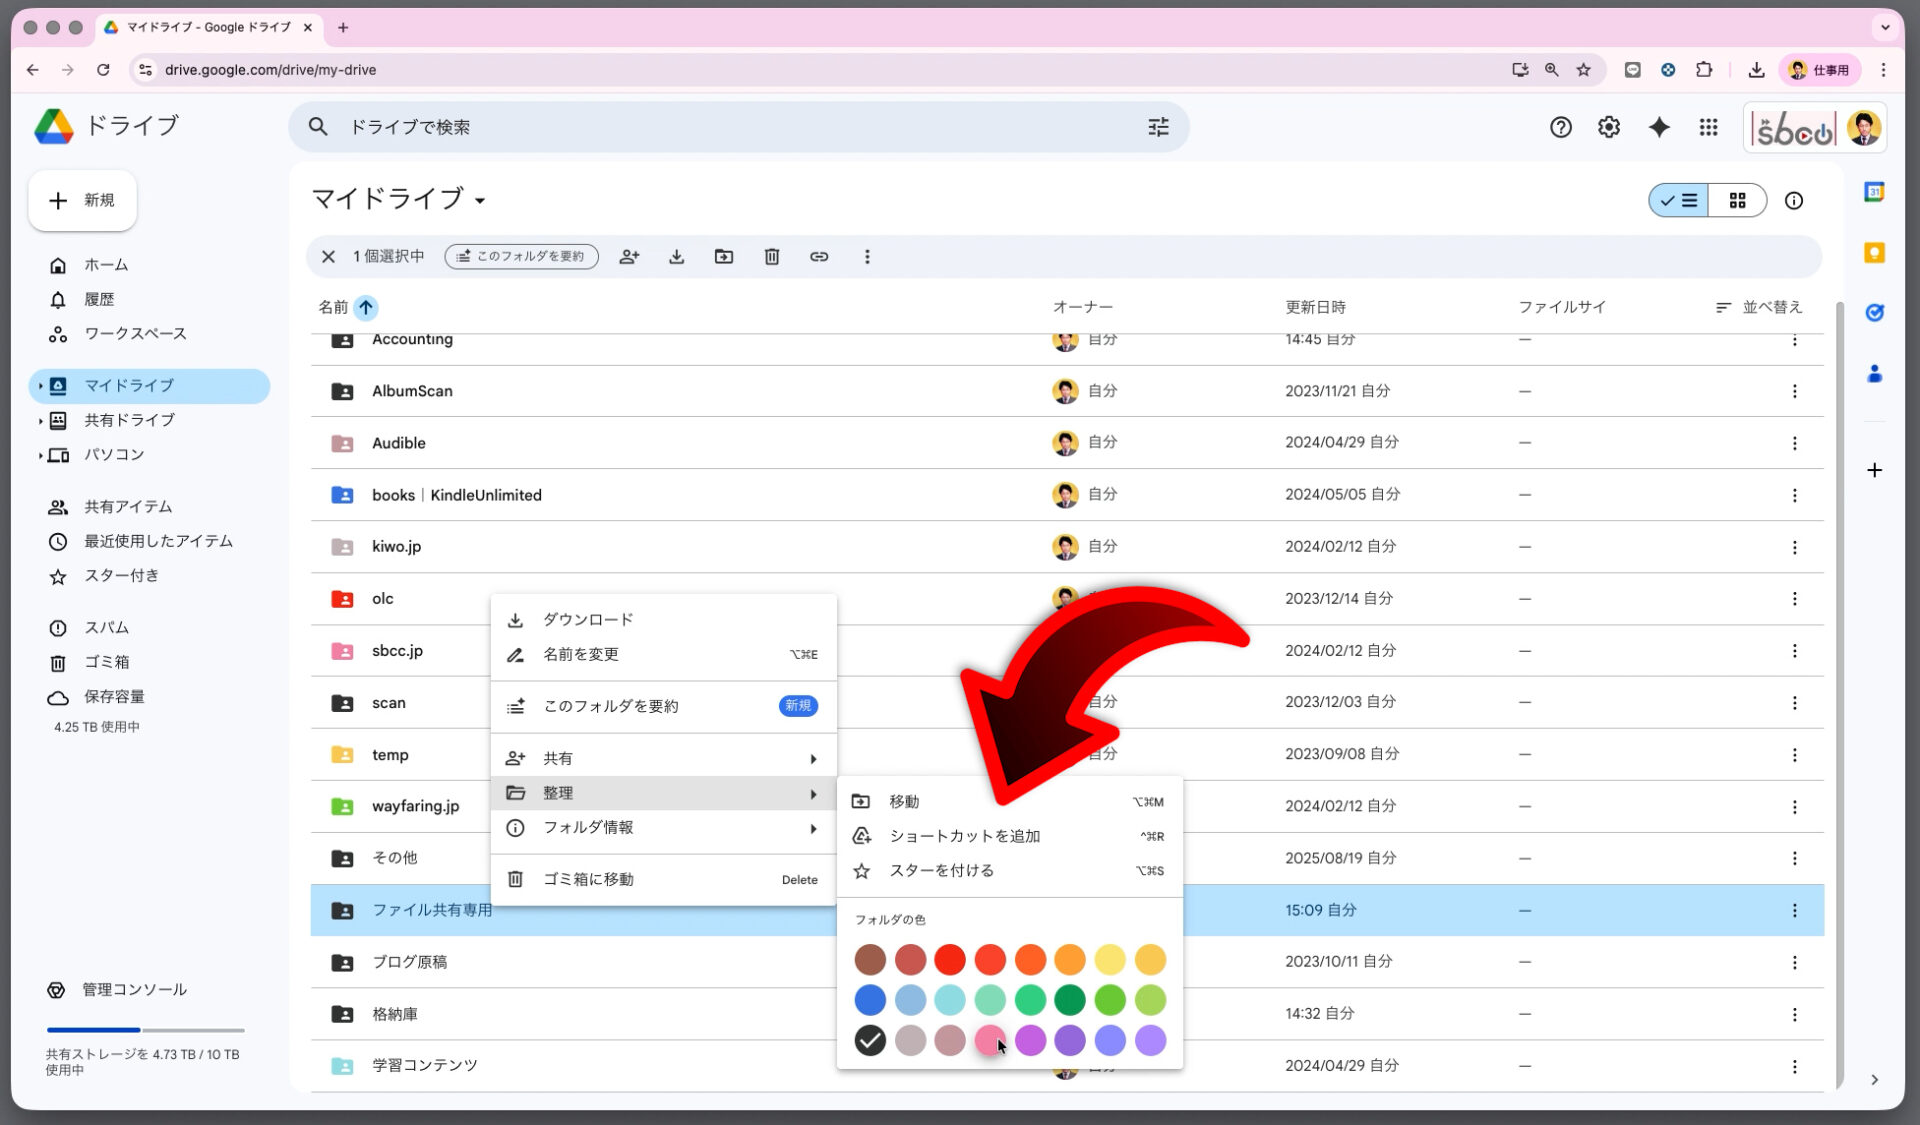The image size is (1920, 1125).
Task: Expand フォルダ情報 submenu chevron
Action: pyautogui.click(x=812, y=828)
